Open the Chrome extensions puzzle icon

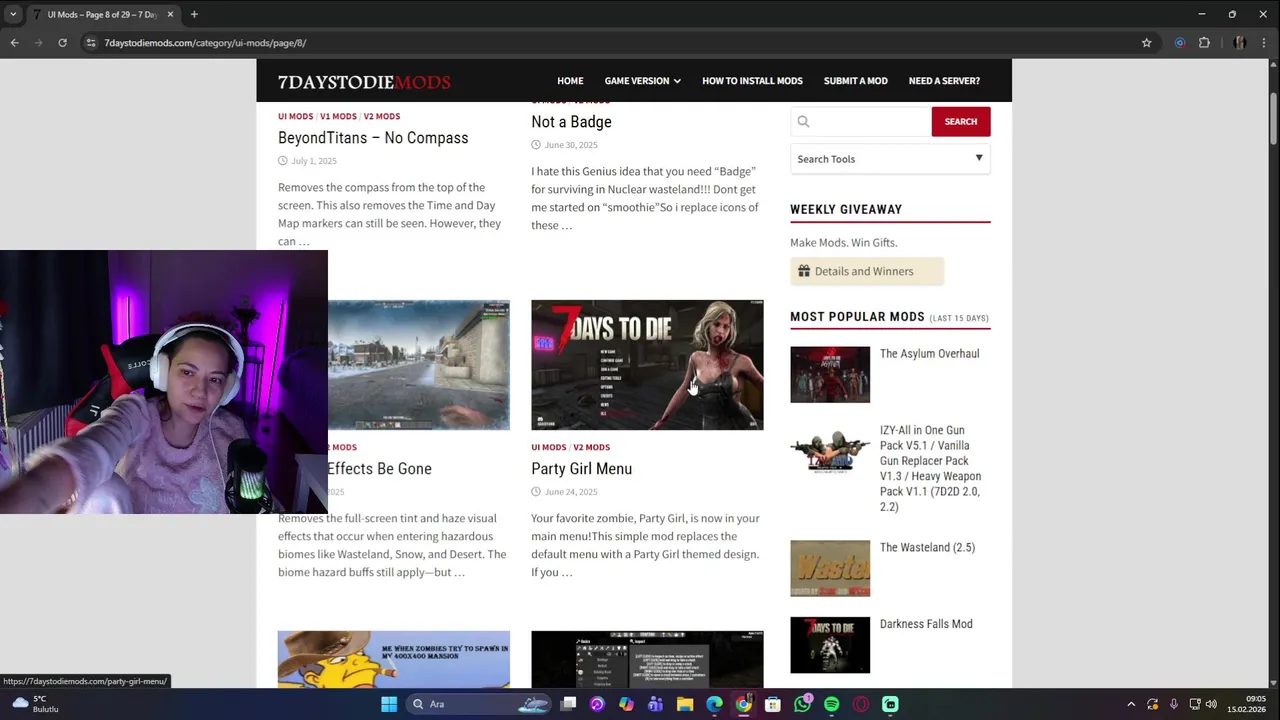[1204, 43]
